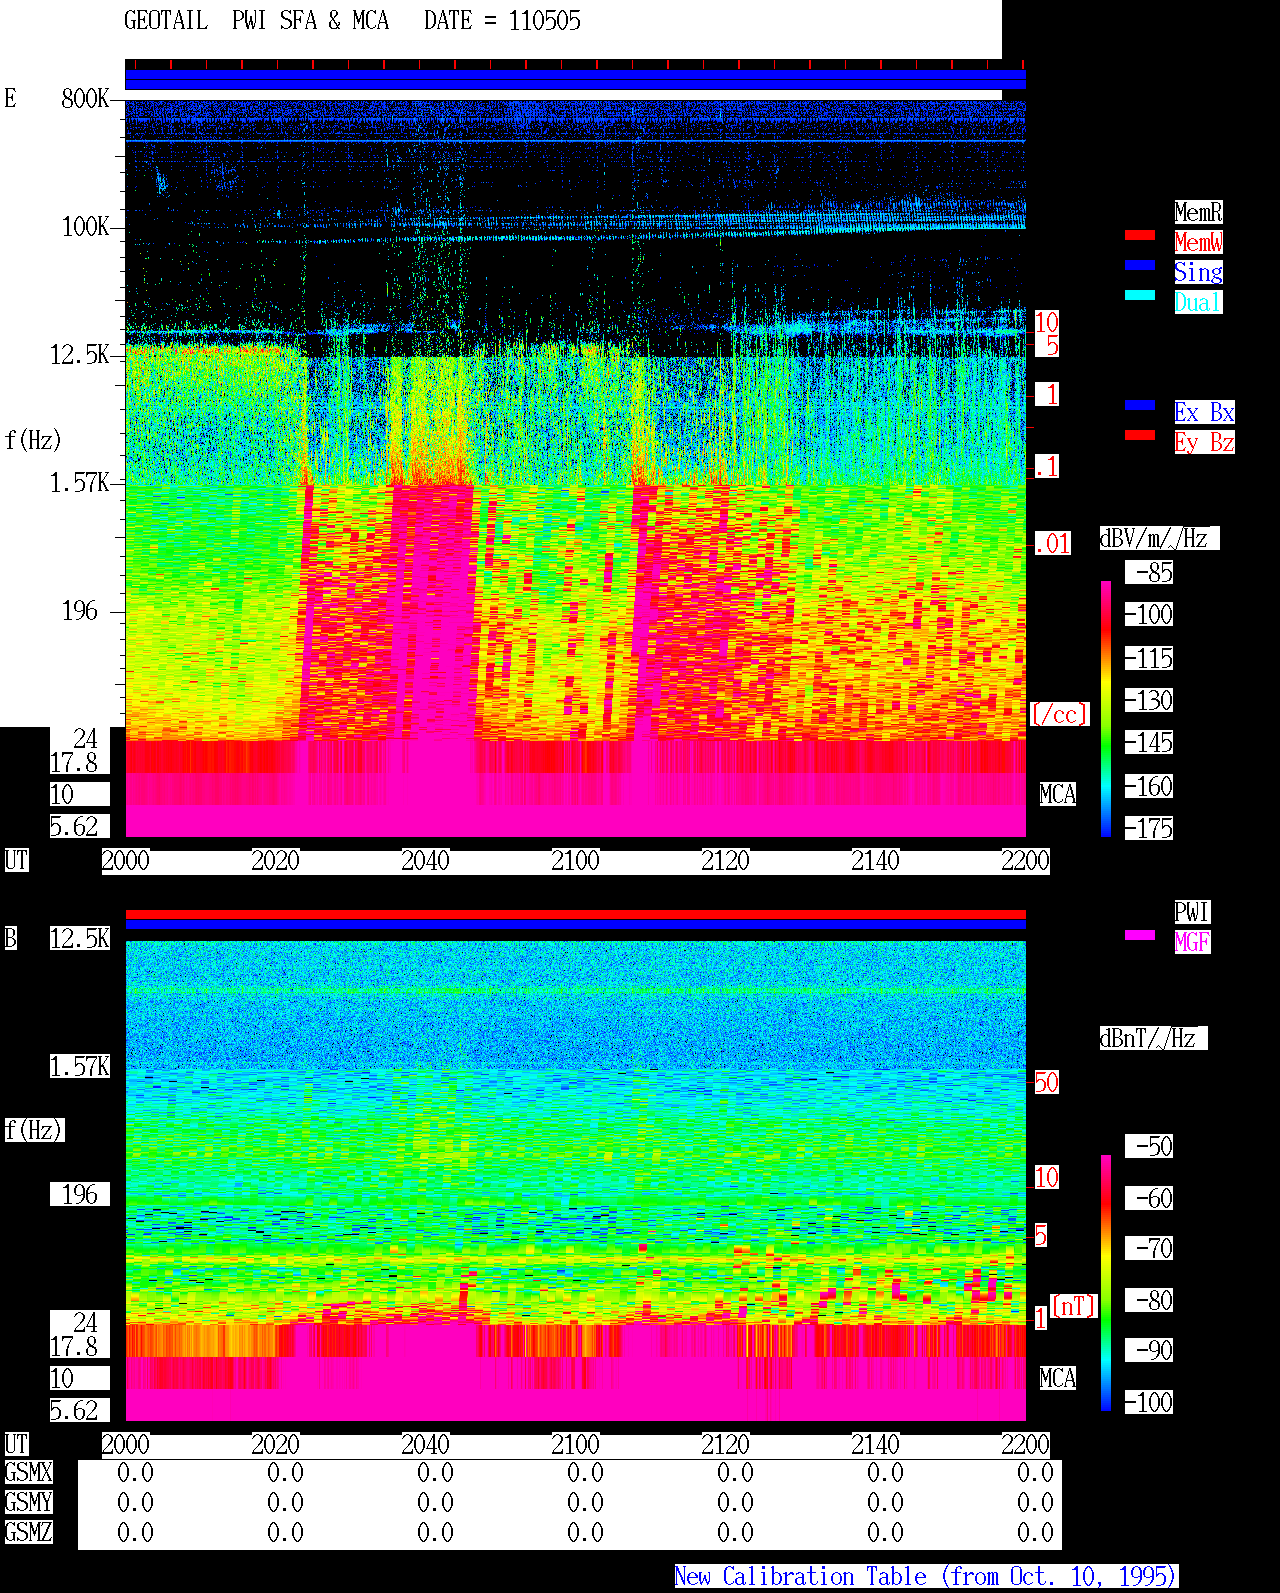This screenshot has height=1593, width=1280.
Task: Click the lower panel 2200 UT tick
Action: pos(1025,1445)
